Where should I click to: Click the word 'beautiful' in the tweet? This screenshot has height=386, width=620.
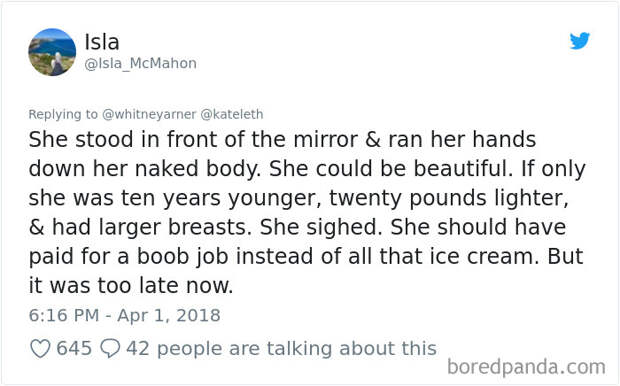[460, 169]
